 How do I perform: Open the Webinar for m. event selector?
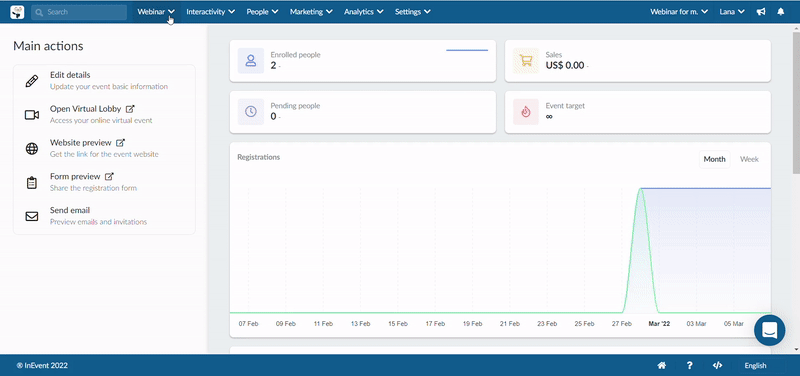tap(679, 12)
